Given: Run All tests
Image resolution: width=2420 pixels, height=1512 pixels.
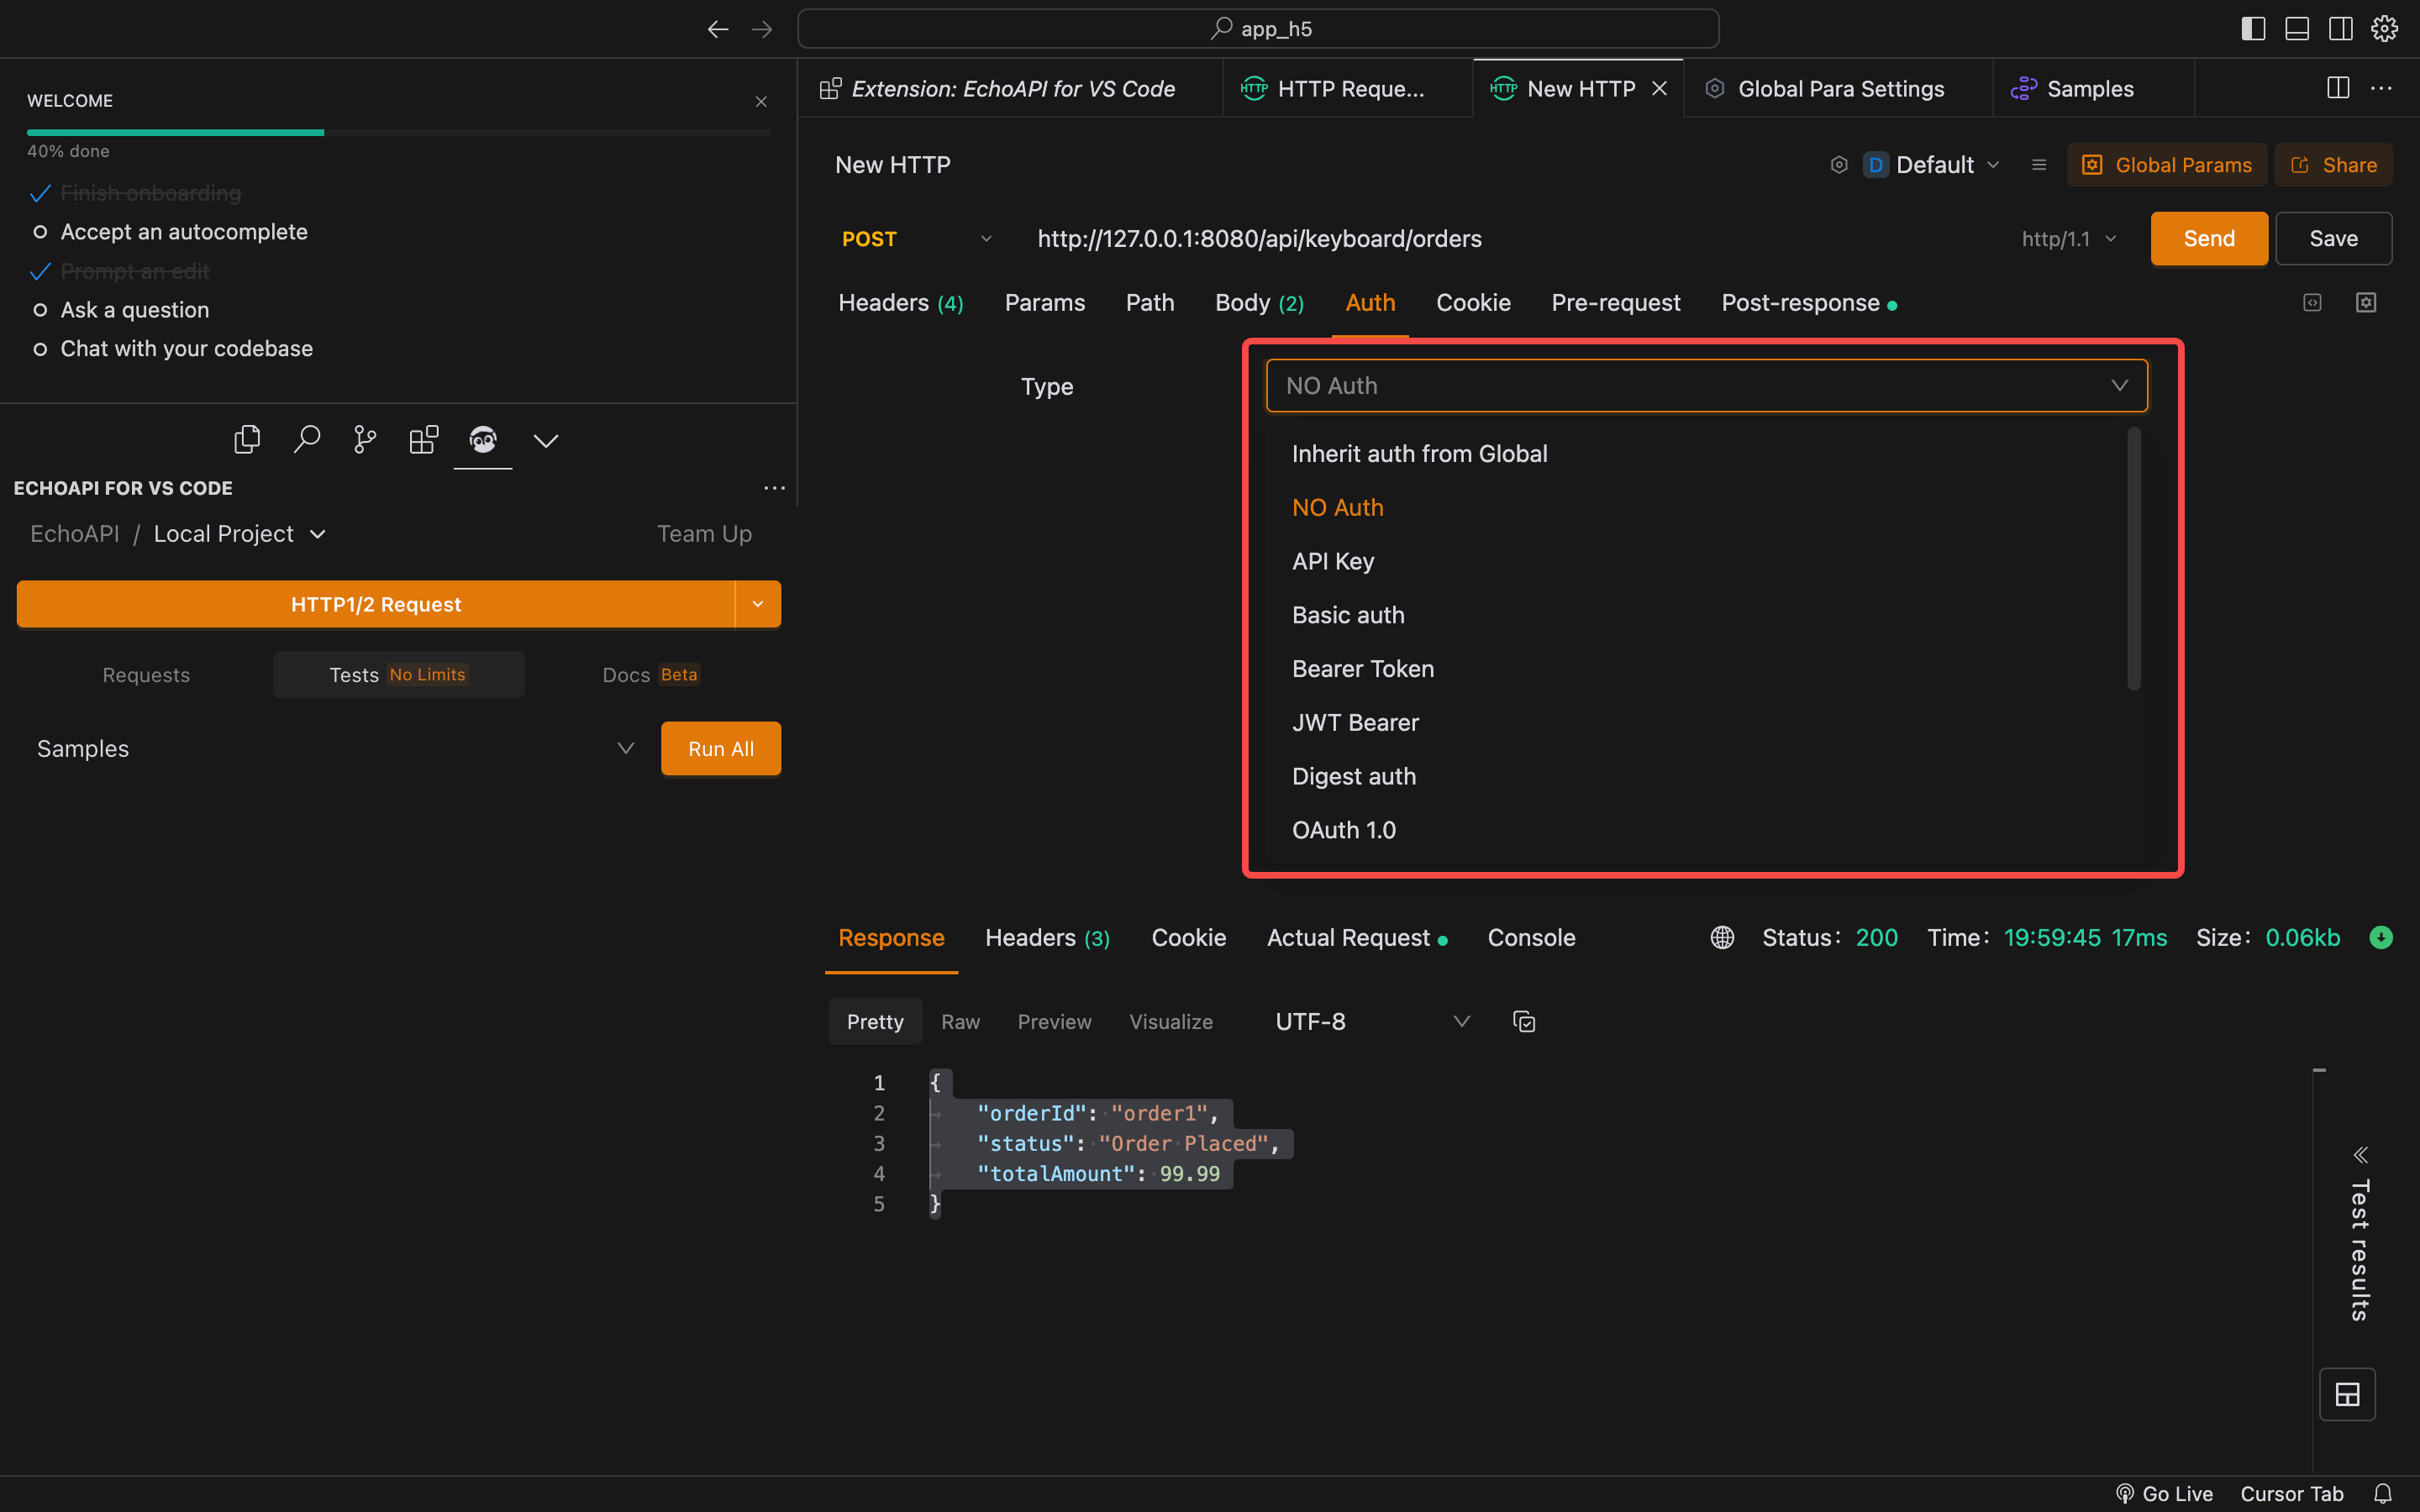Looking at the screenshot, I should pyautogui.click(x=720, y=748).
